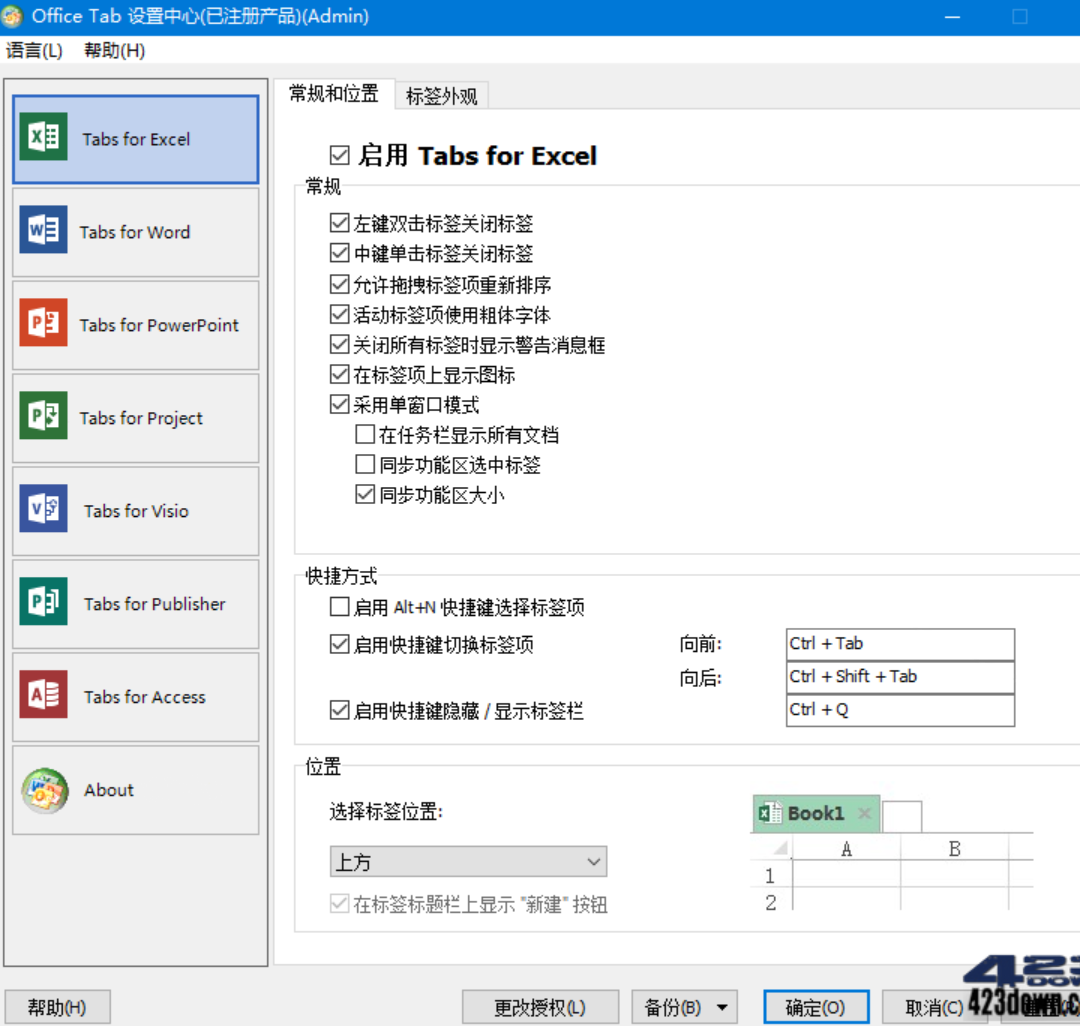Toggle 活动标签项使用粗体字体 checkbox
The width and height of the screenshot is (1080, 1026).
(339, 314)
